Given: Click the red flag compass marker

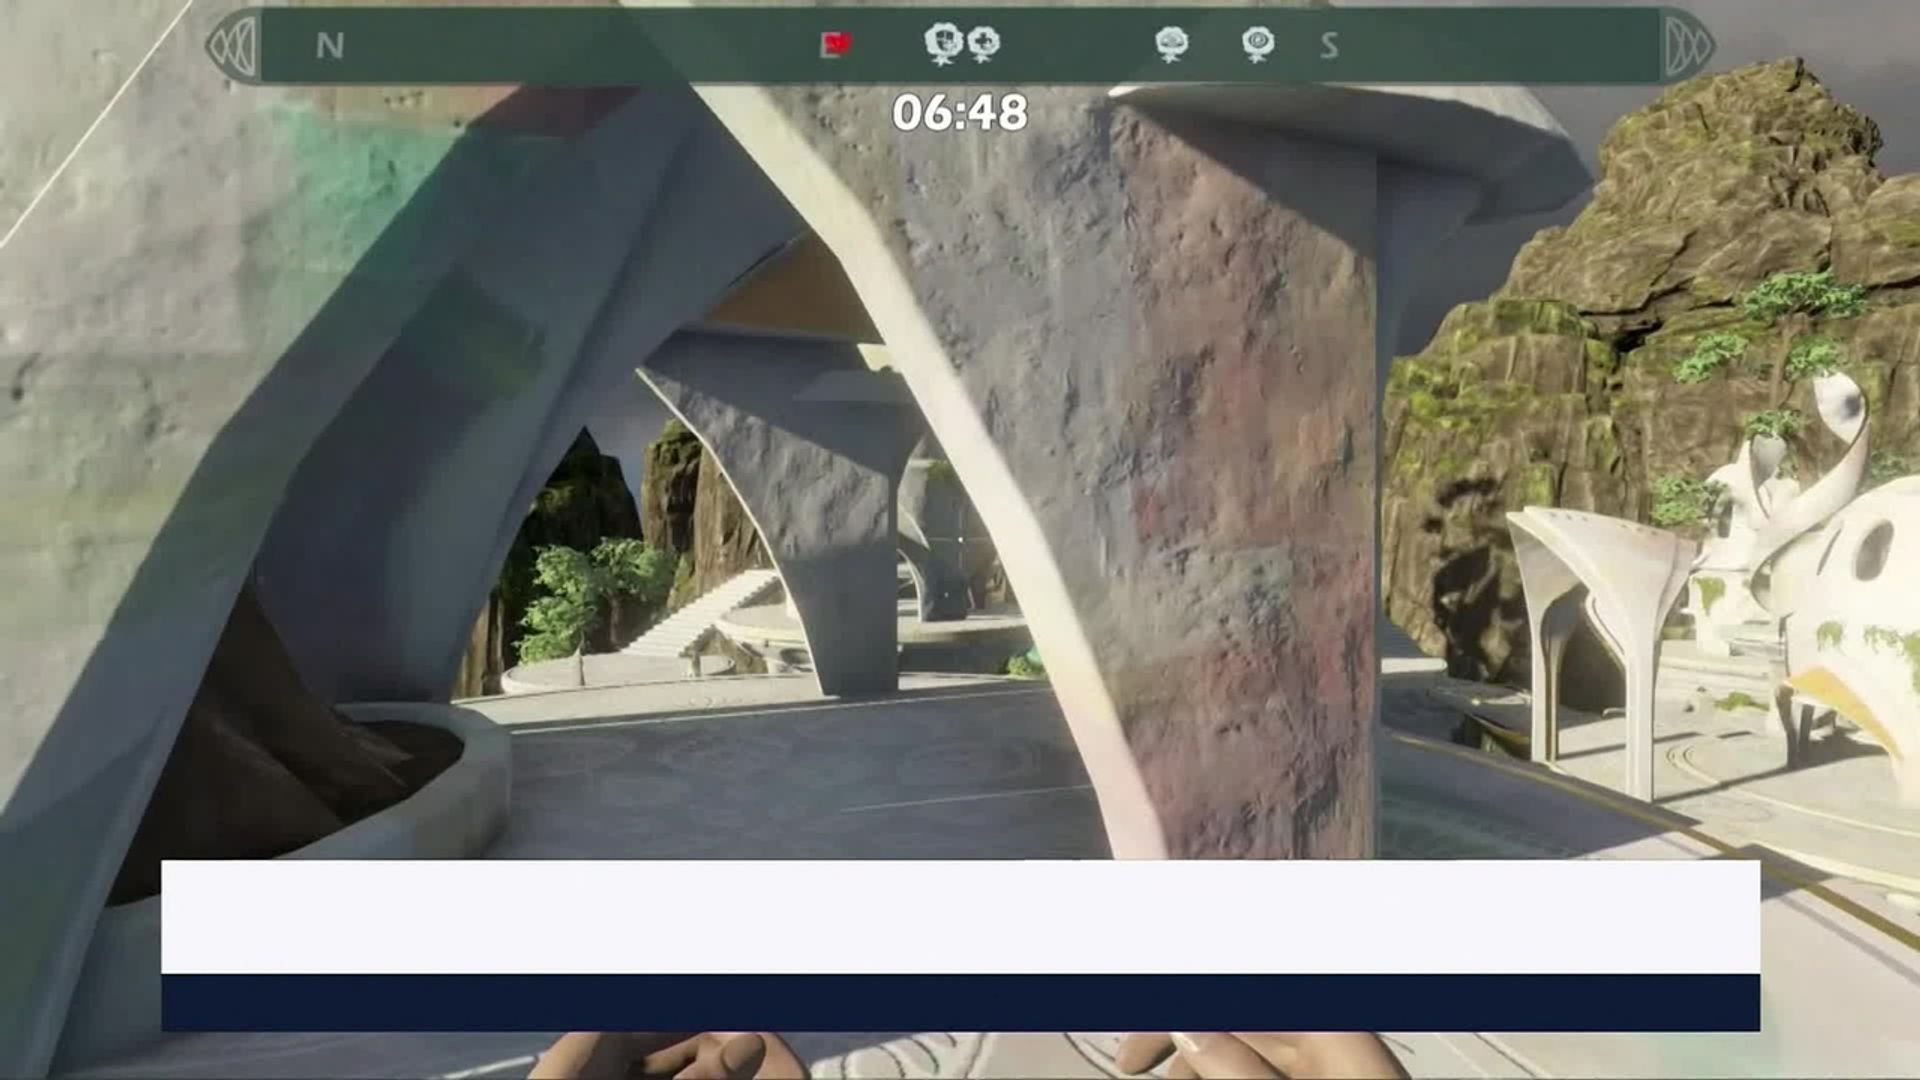Looking at the screenshot, I should pos(836,44).
